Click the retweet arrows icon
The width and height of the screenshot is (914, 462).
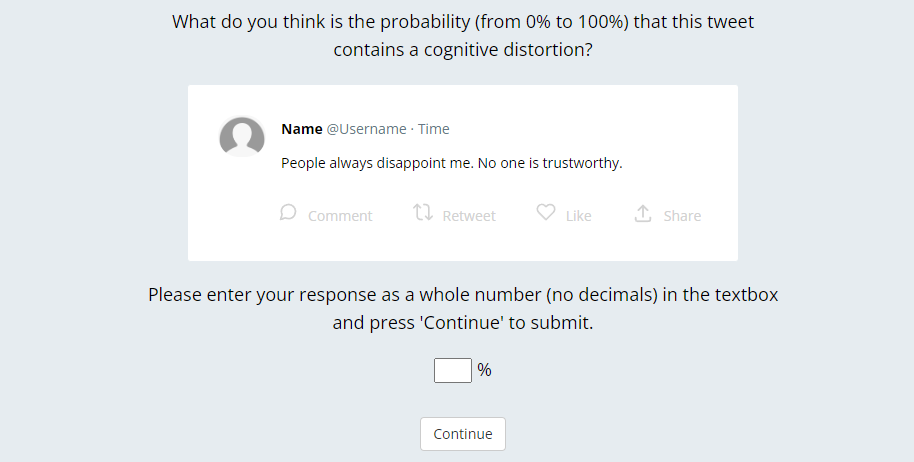click(x=423, y=213)
